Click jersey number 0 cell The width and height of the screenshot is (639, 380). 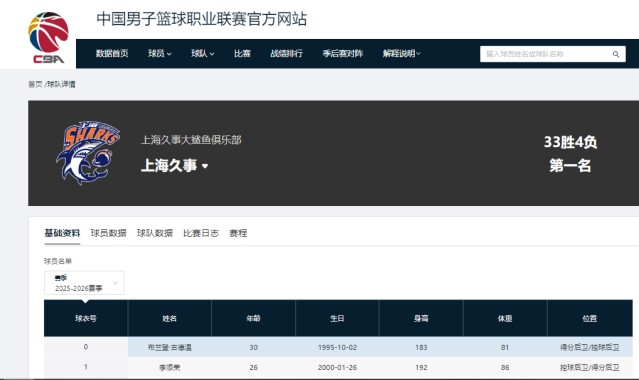coord(86,347)
